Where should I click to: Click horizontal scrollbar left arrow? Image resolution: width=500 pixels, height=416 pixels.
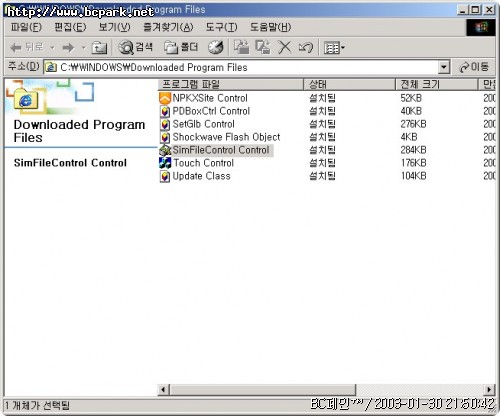[x=163, y=389]
